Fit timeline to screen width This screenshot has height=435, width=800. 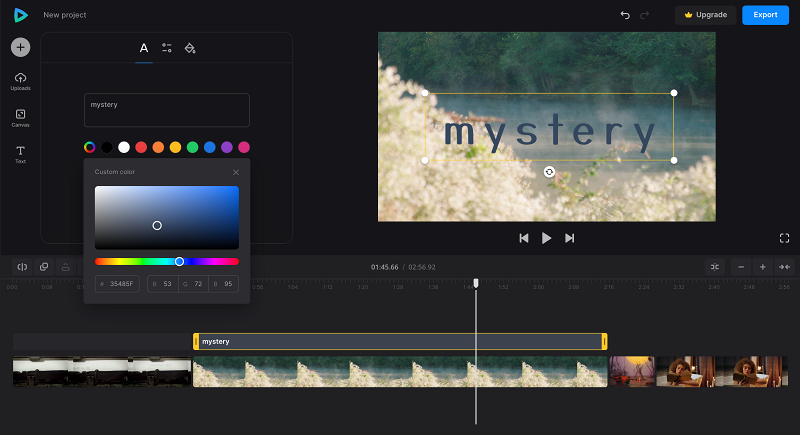(x=784, y=267)
